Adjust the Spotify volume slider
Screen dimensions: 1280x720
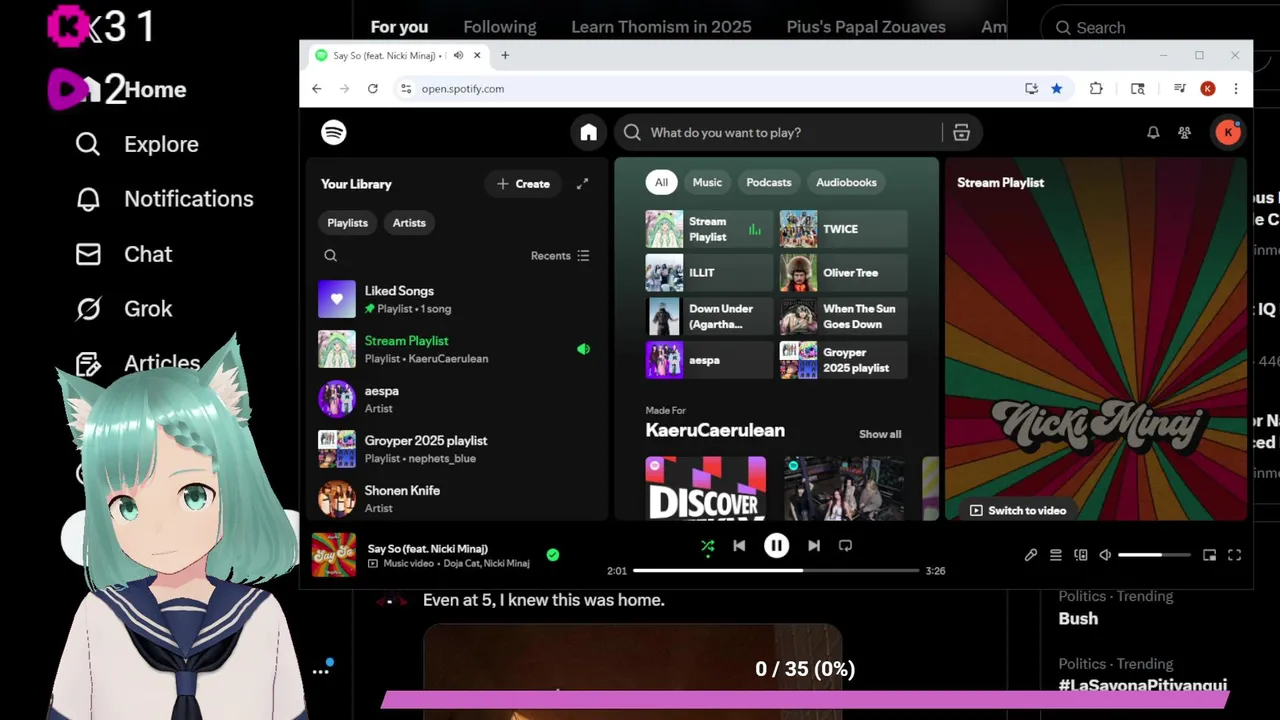coord(1154,555)
